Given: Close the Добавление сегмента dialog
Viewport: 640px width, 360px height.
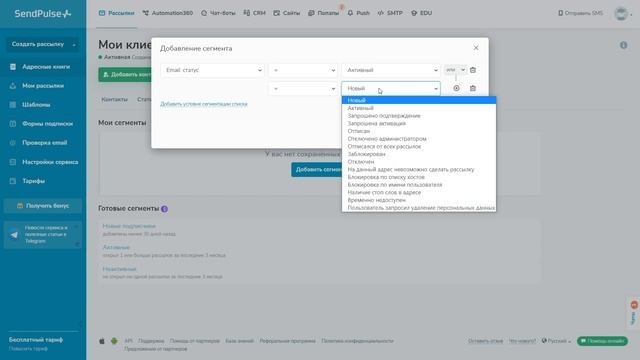Looking at the screenshot, I should tap(476, 48).
